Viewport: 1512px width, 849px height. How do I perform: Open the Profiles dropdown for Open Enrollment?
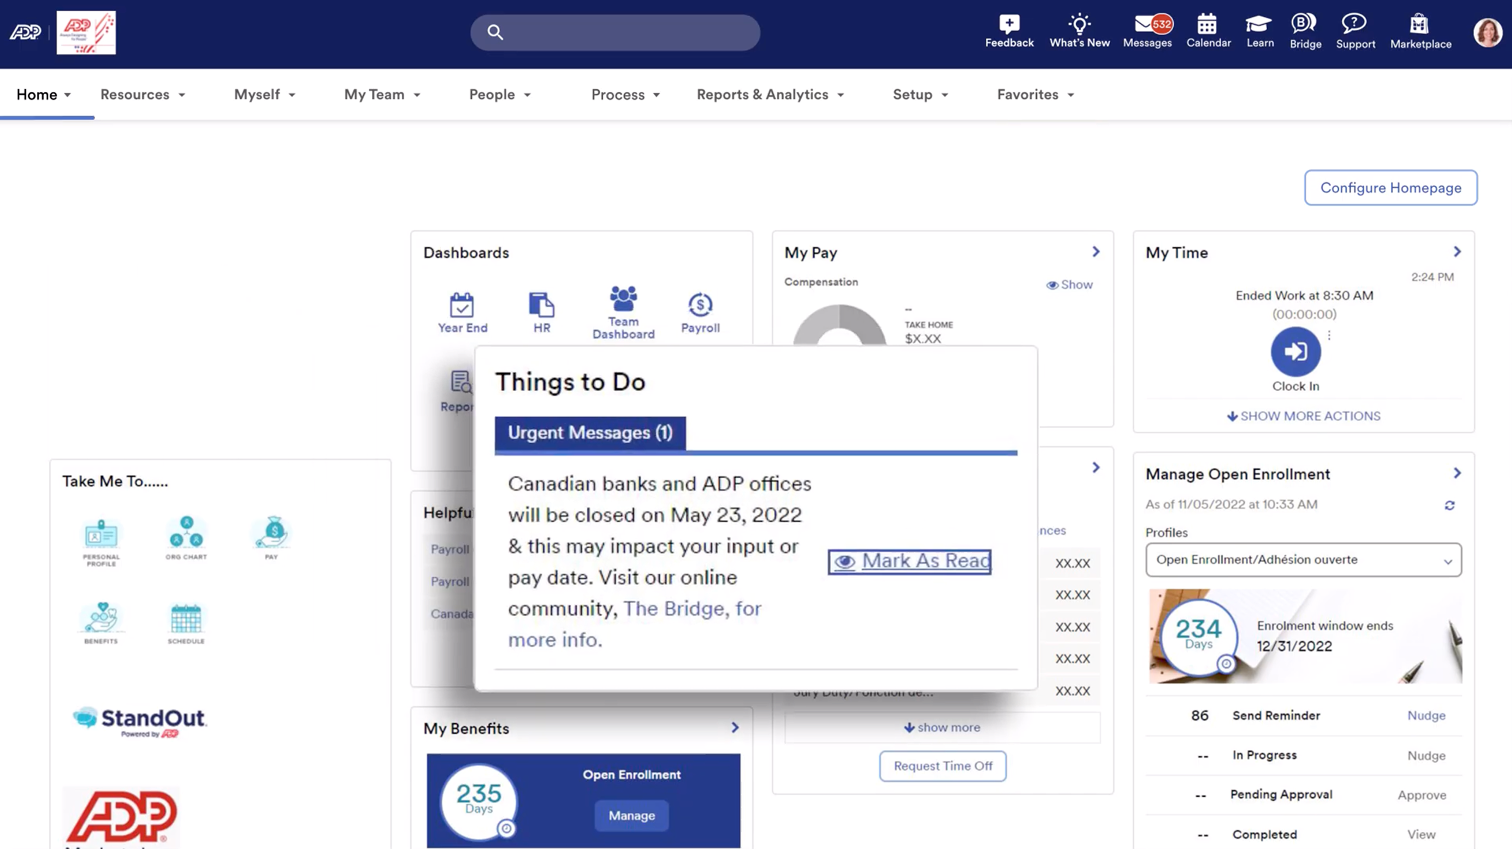[1302, 560]
